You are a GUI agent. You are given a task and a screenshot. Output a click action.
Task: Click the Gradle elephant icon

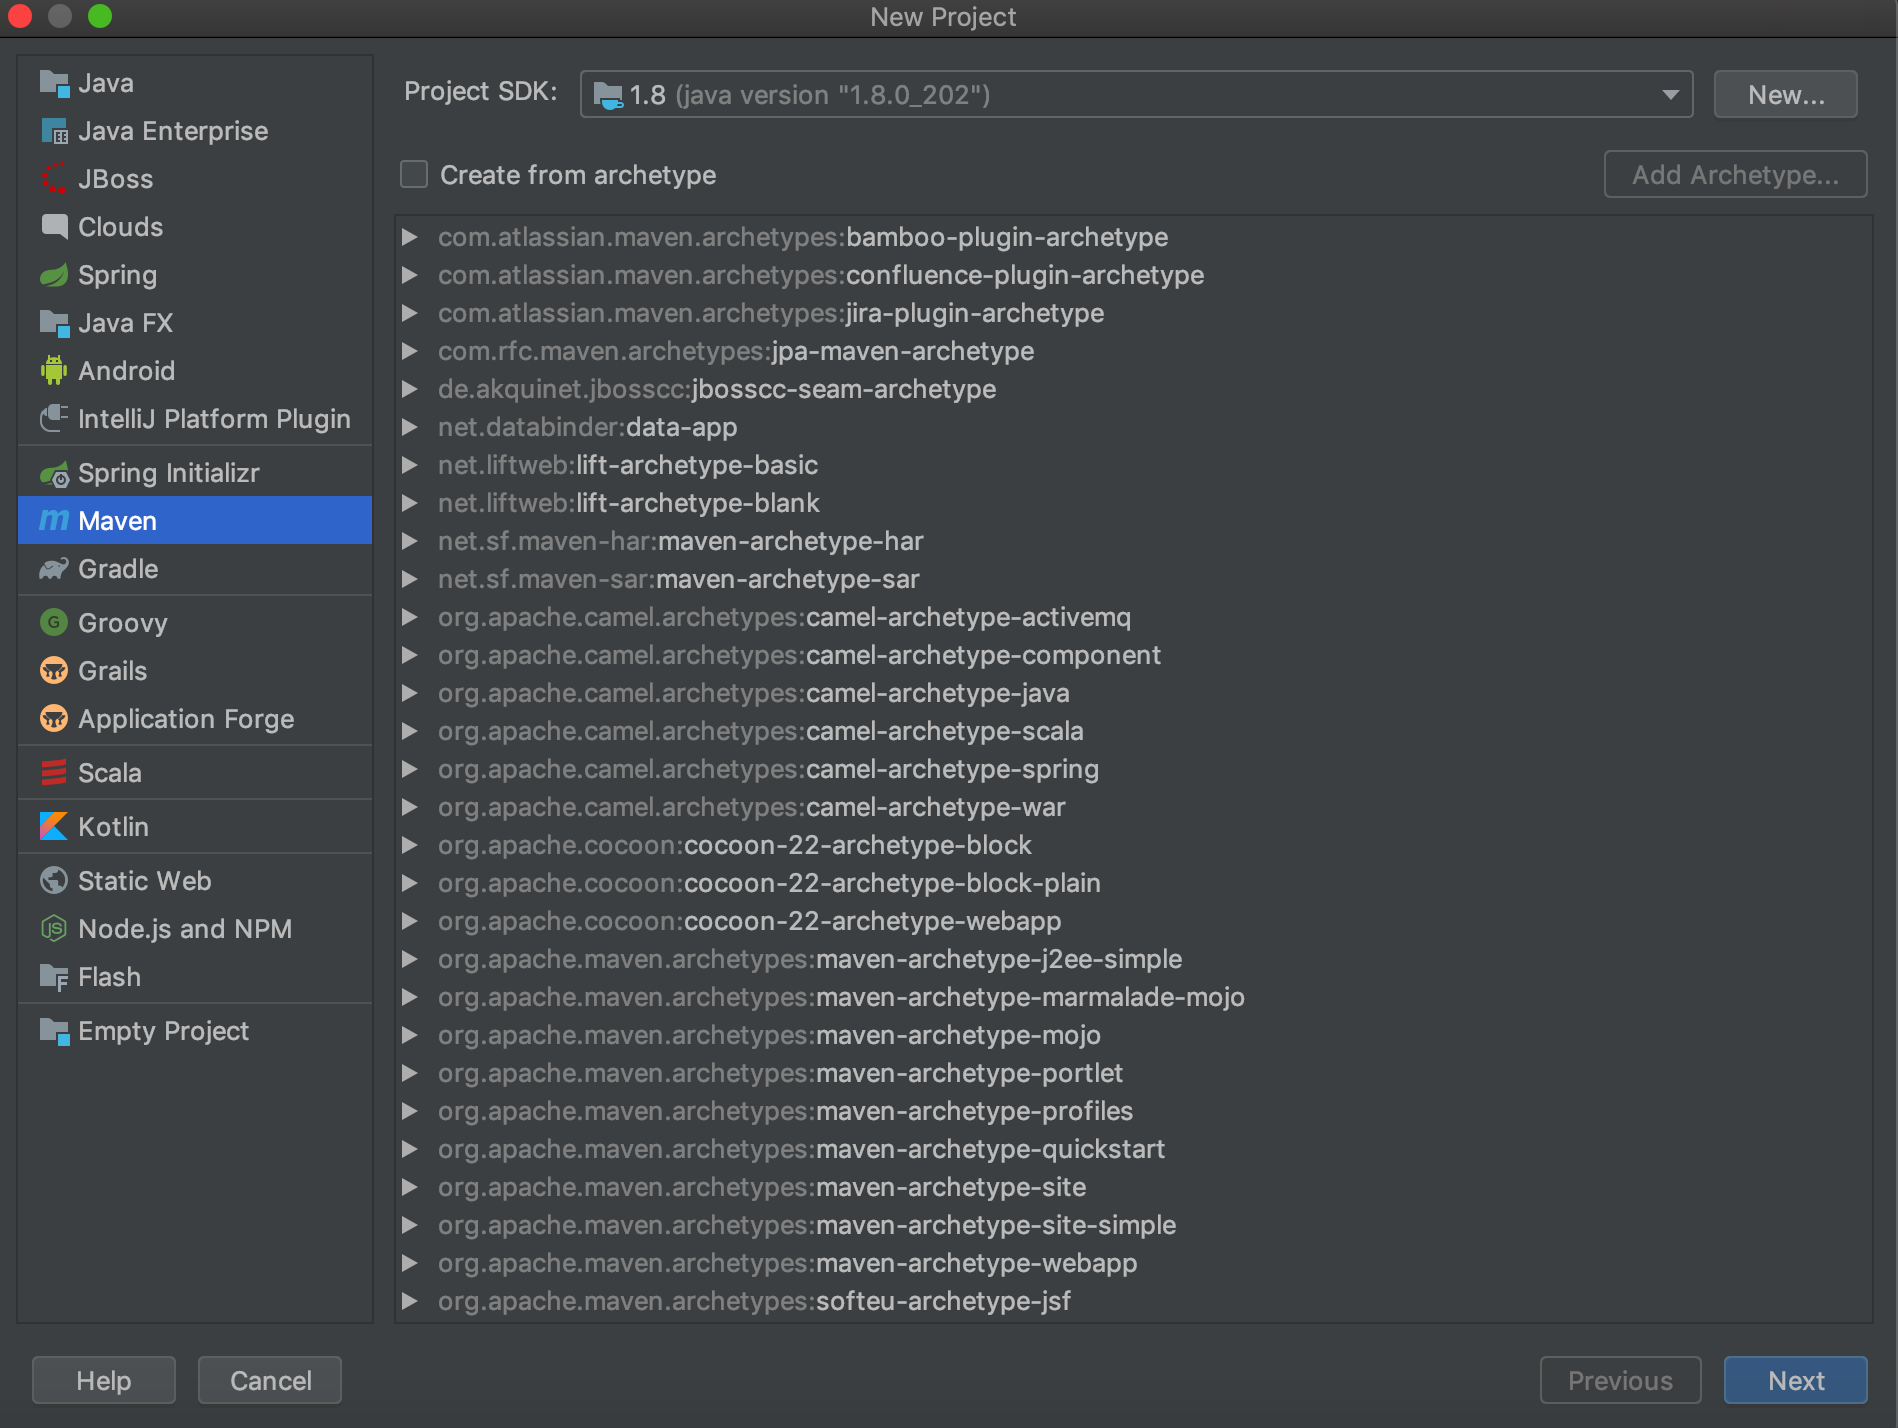pyautogui.click(x=54, y=569)
